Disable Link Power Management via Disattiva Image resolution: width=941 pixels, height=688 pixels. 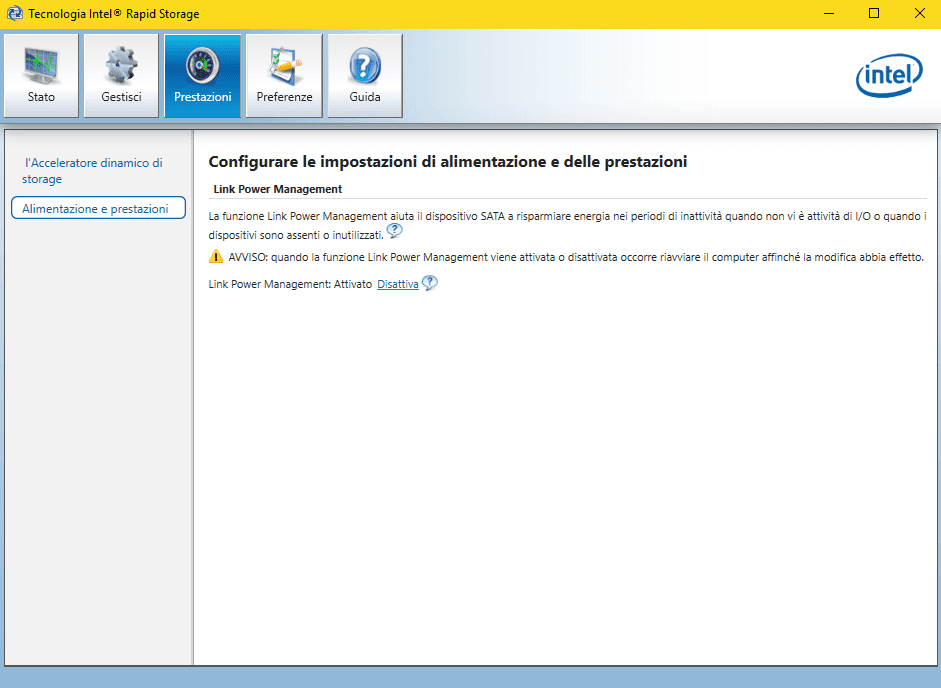tap(397, 285)
